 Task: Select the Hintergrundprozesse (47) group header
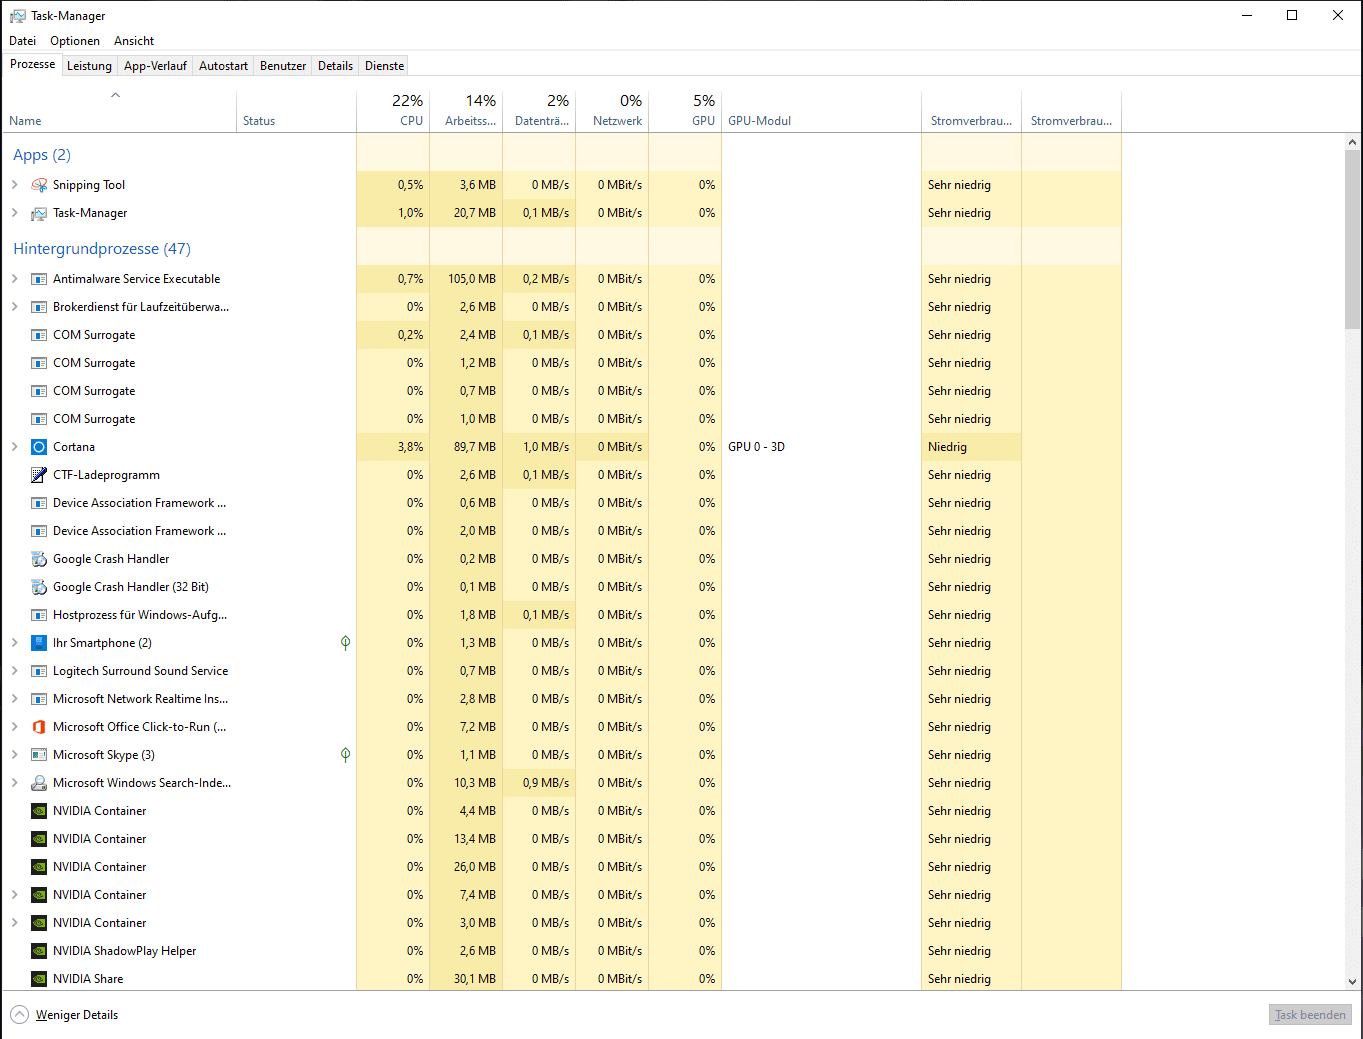click(x=102, y=249)
